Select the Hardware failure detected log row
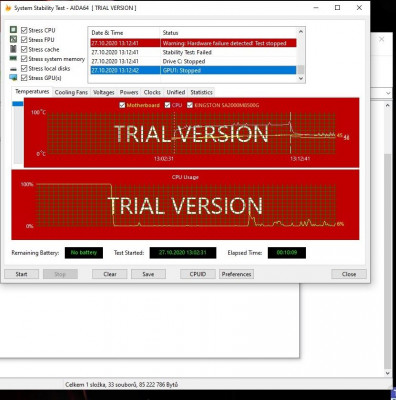The height and width of the screenshot is (400, 396). (x=193, y=43)
